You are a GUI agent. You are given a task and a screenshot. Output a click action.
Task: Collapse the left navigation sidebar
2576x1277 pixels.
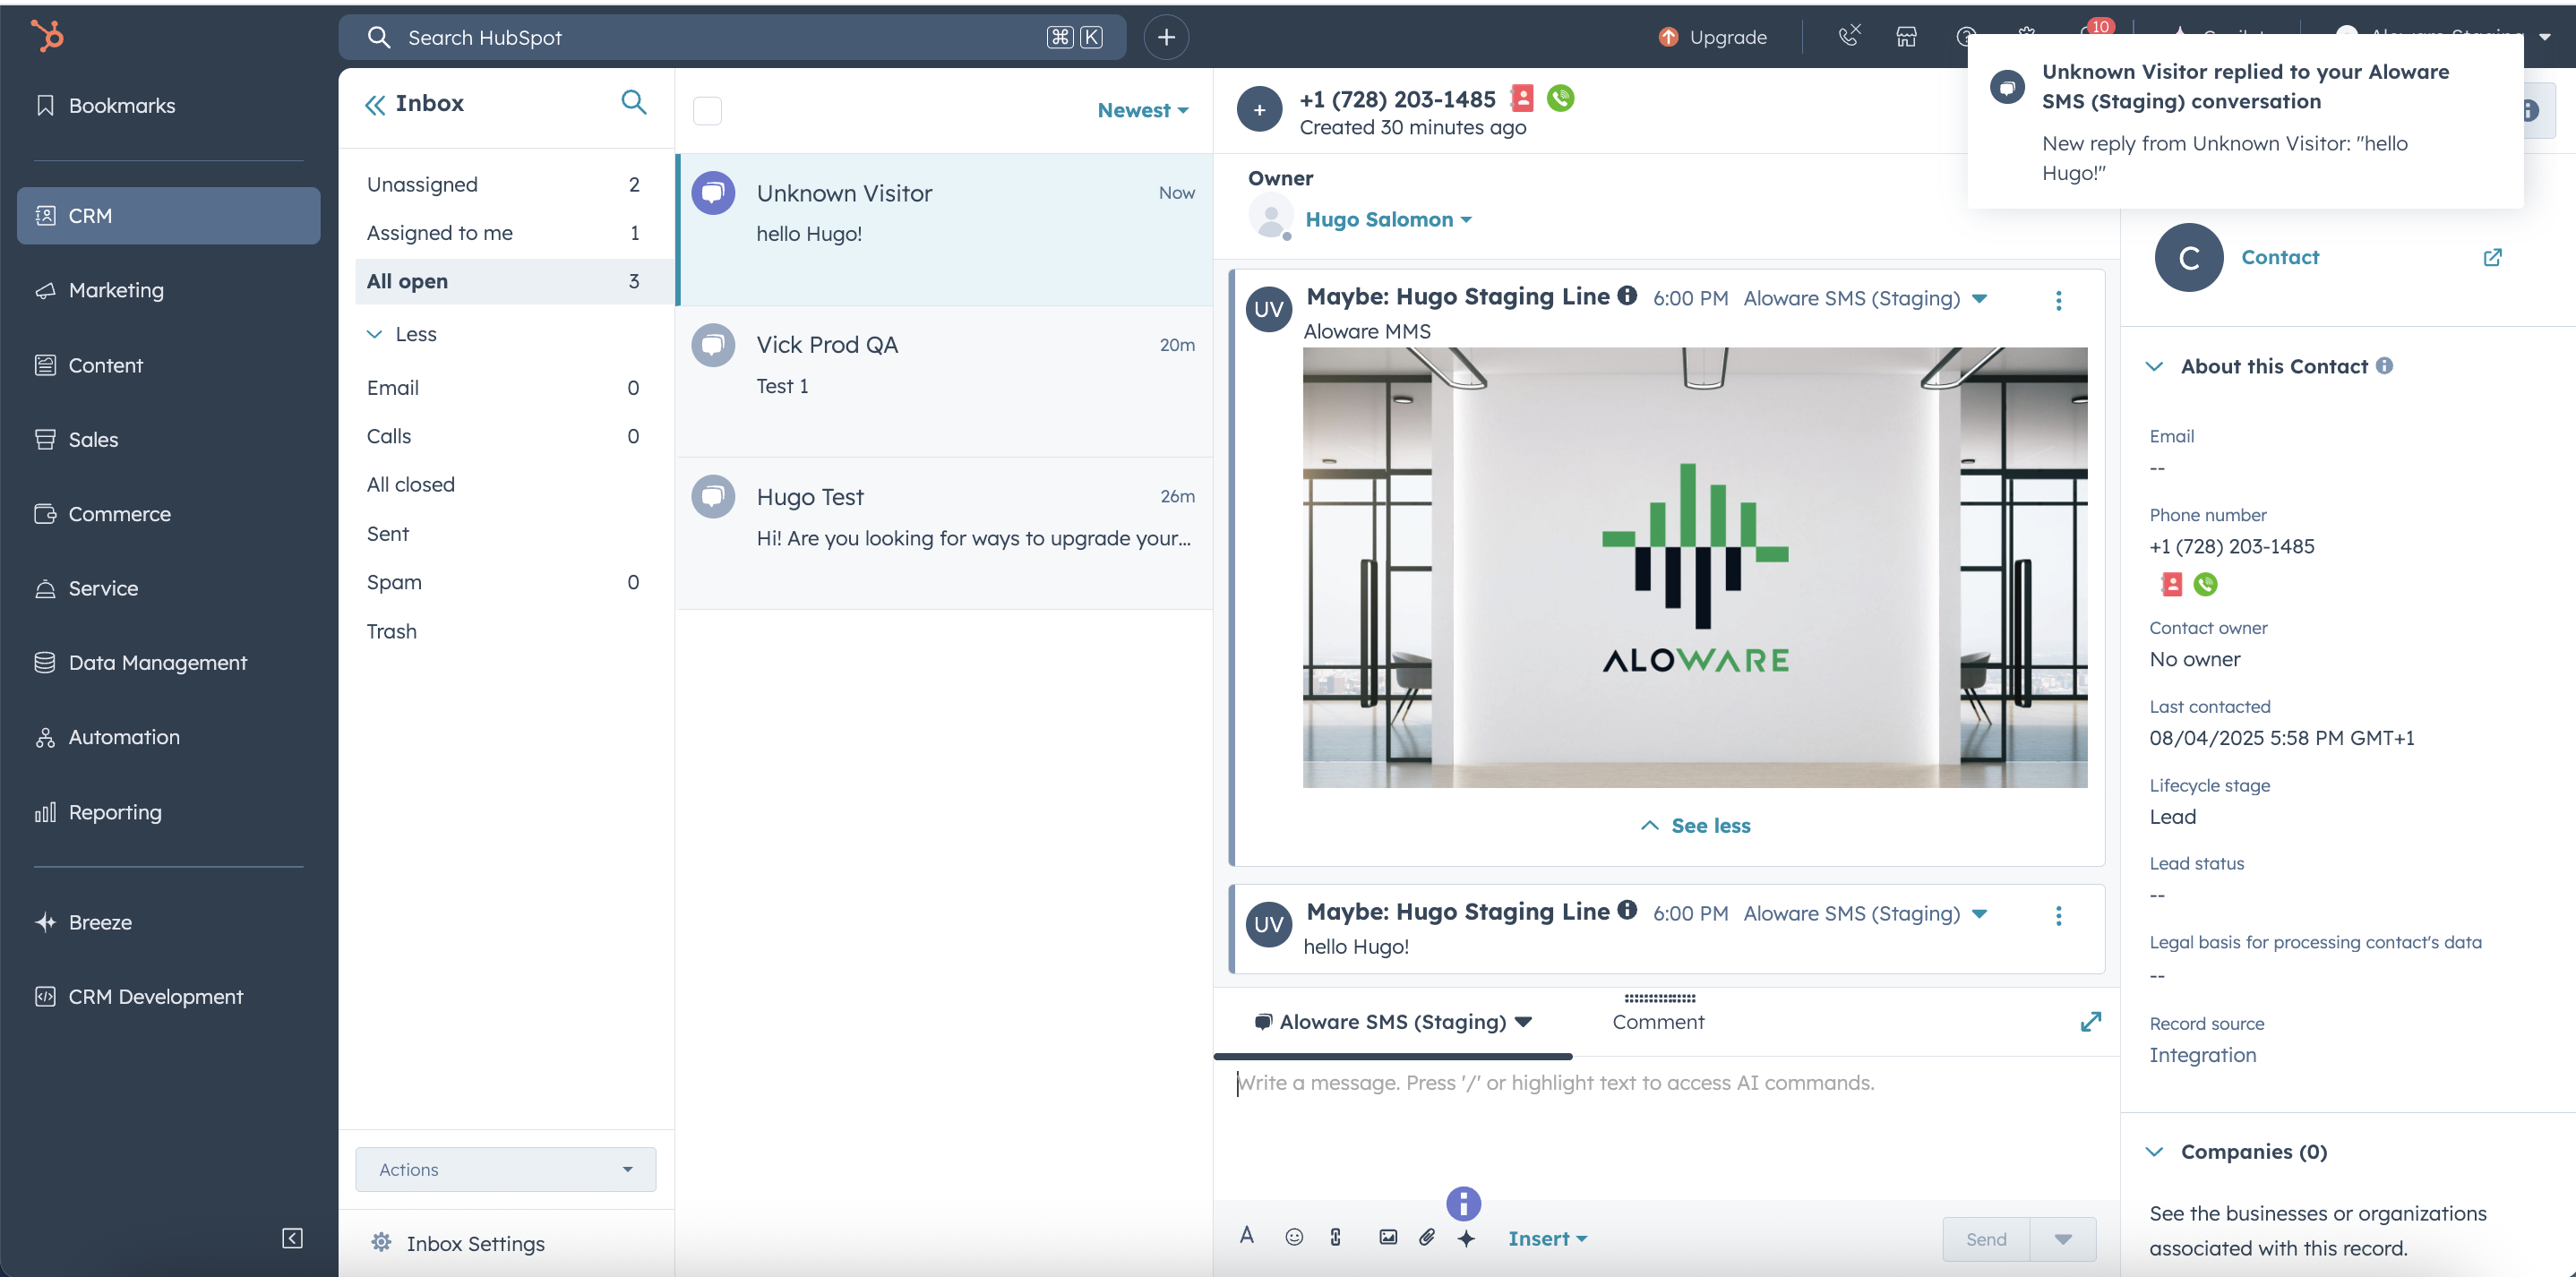pos(292,1239)
